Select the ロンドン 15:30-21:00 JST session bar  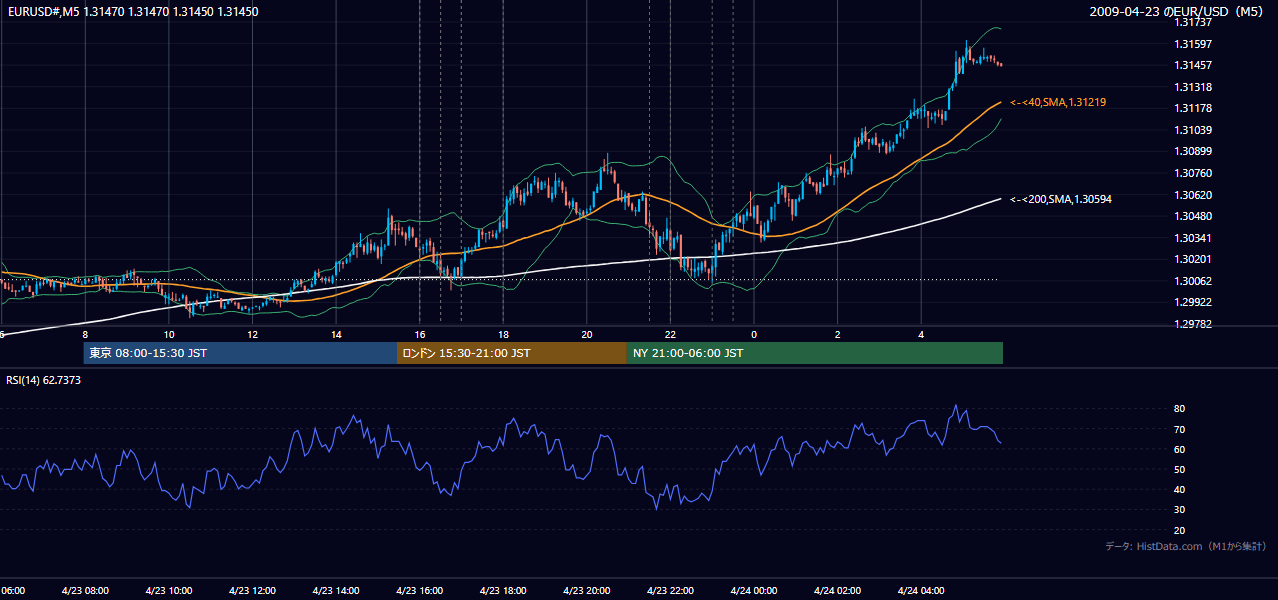(512, 353)
